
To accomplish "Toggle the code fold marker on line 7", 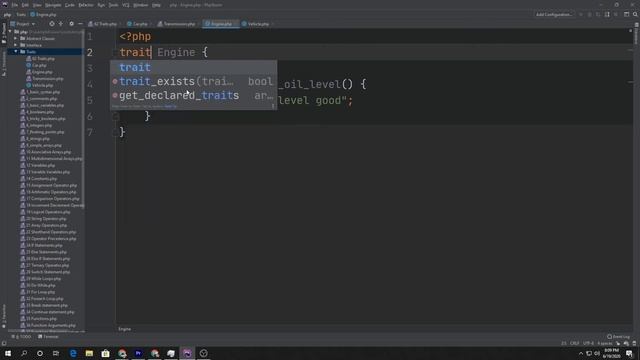I will click(x=116, y=132).
